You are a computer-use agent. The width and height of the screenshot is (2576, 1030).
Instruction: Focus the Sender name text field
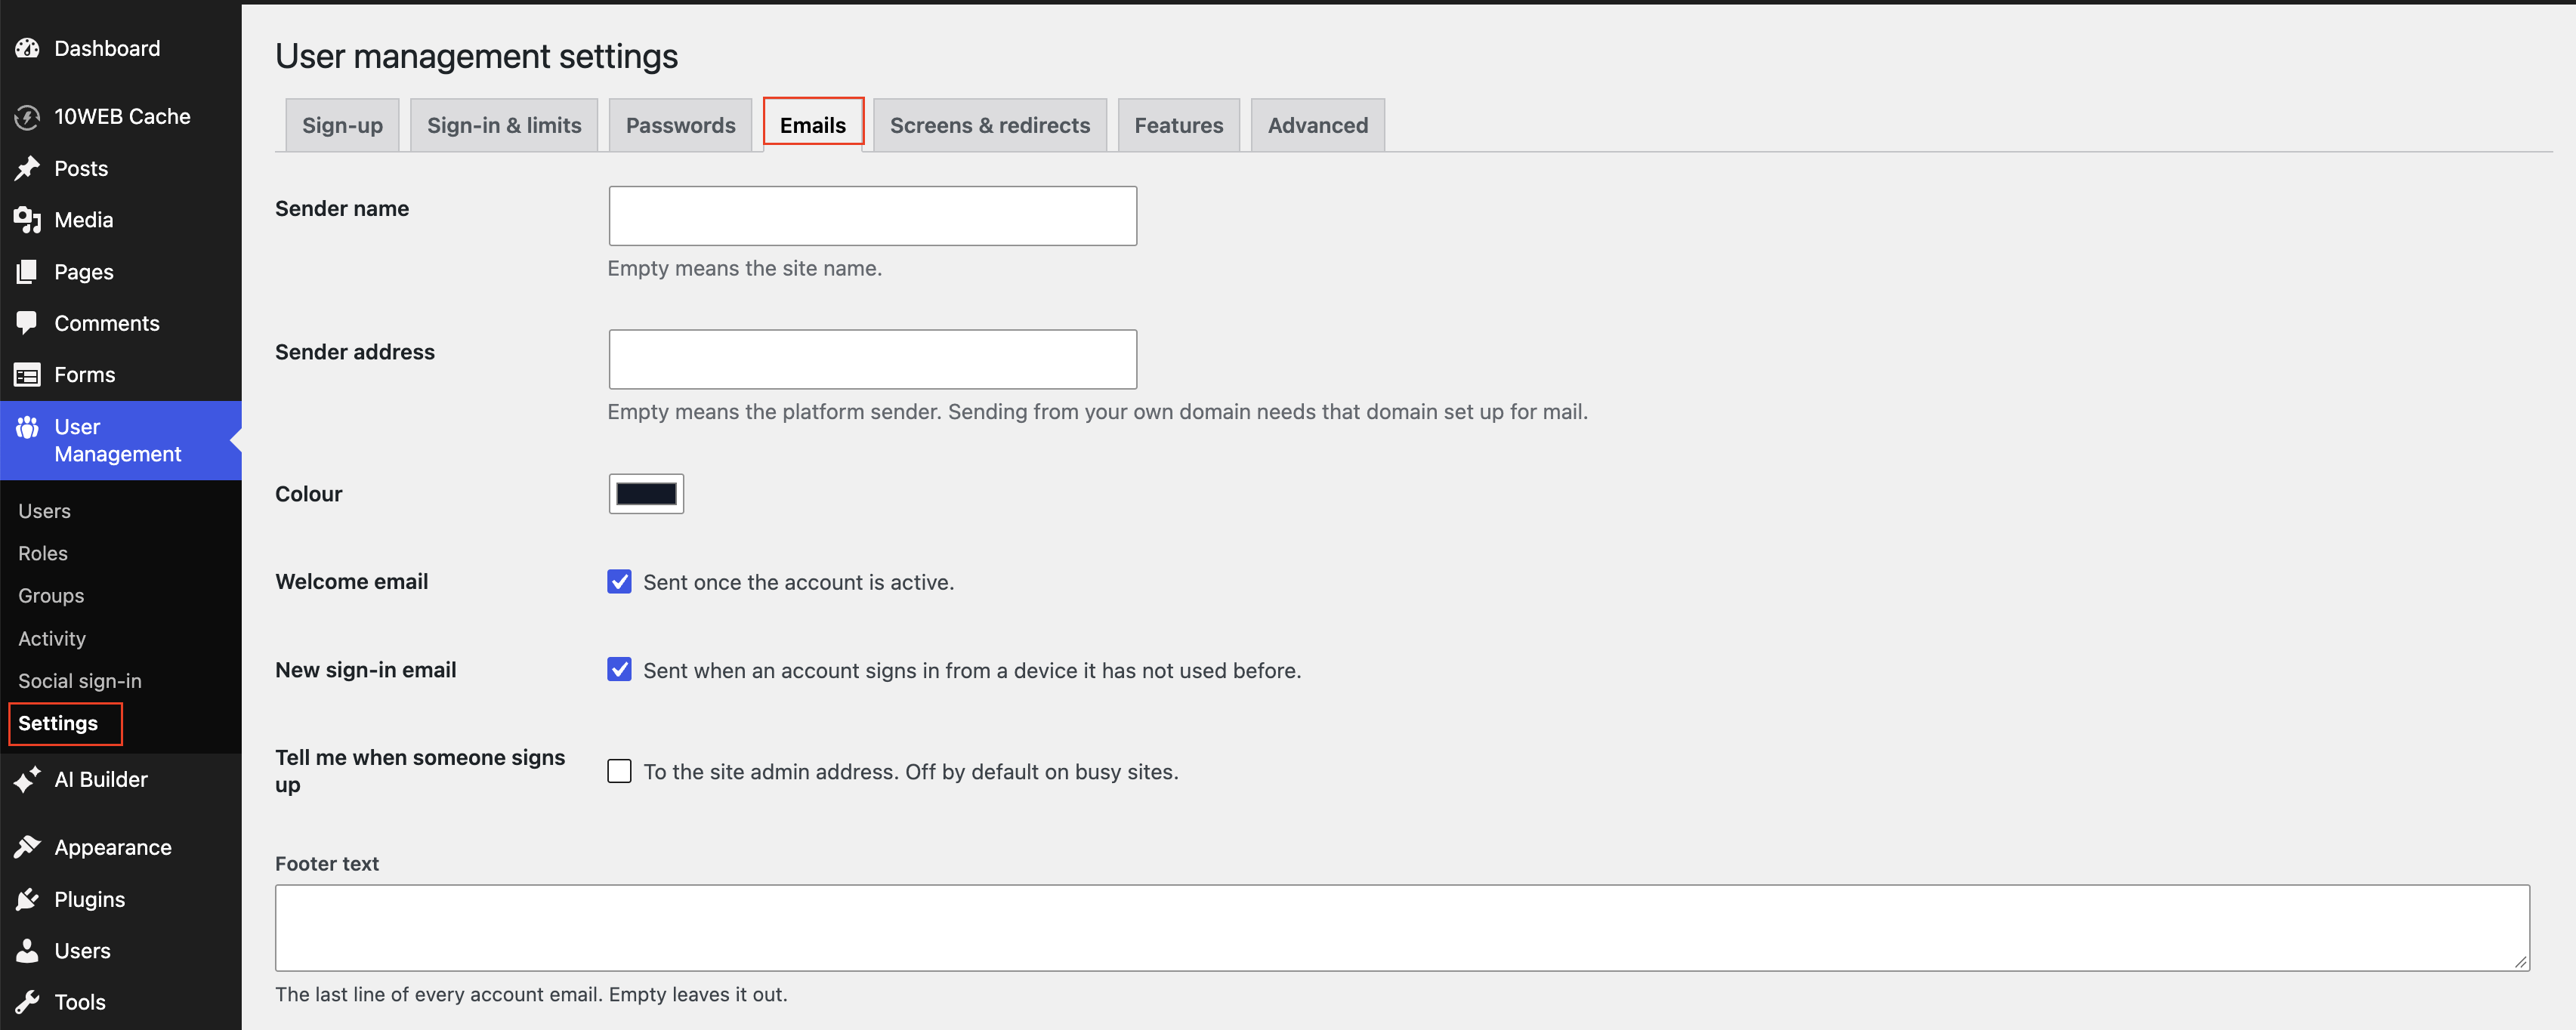point(872,216)
